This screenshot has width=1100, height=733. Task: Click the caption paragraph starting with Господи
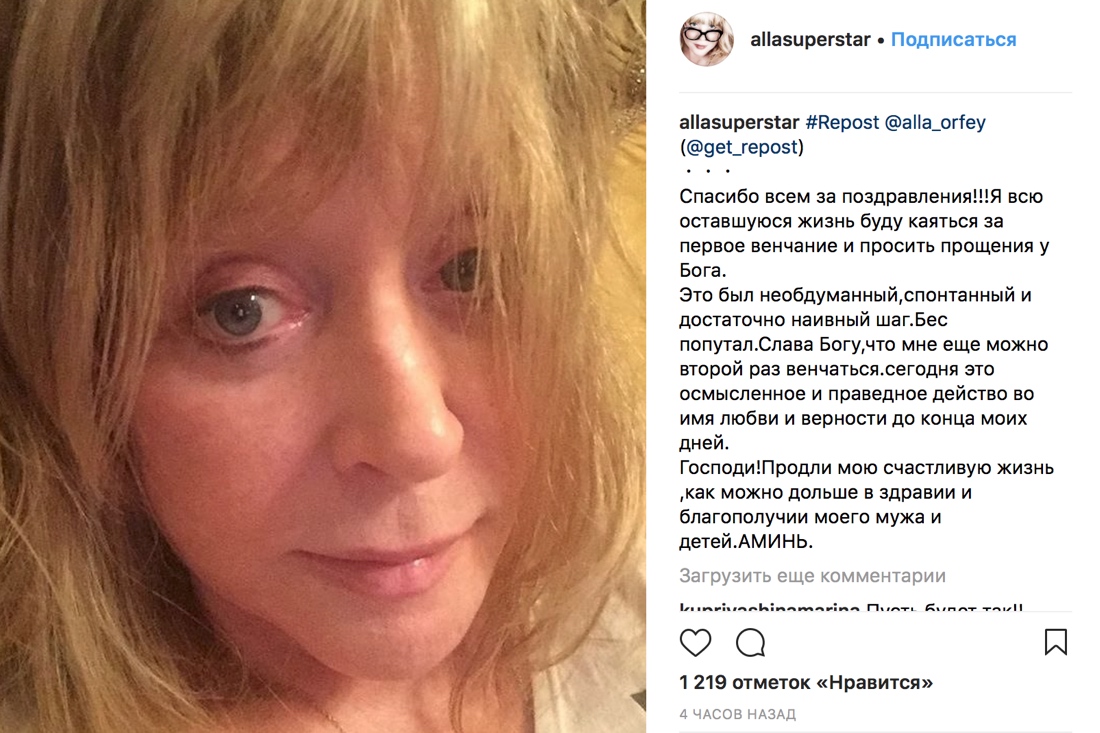point(866,504)
